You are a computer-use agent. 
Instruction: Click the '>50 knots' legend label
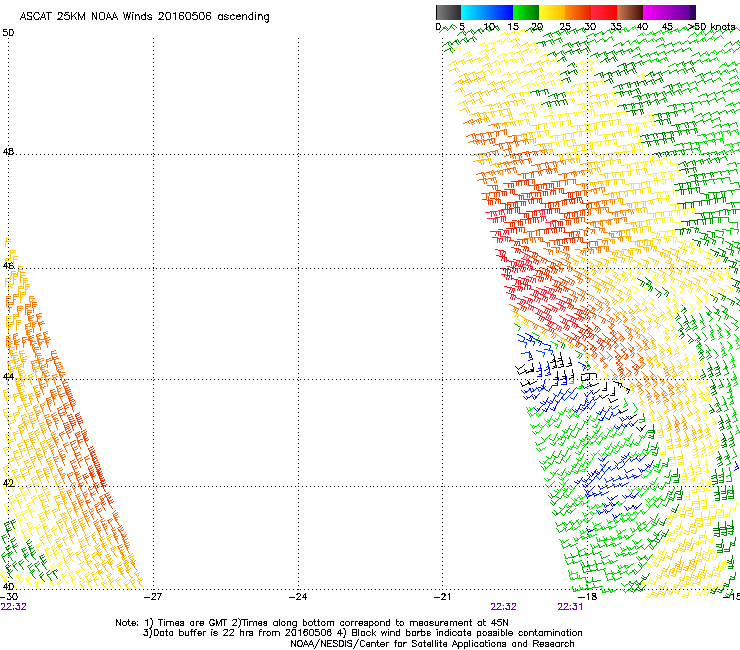(712, 27)
